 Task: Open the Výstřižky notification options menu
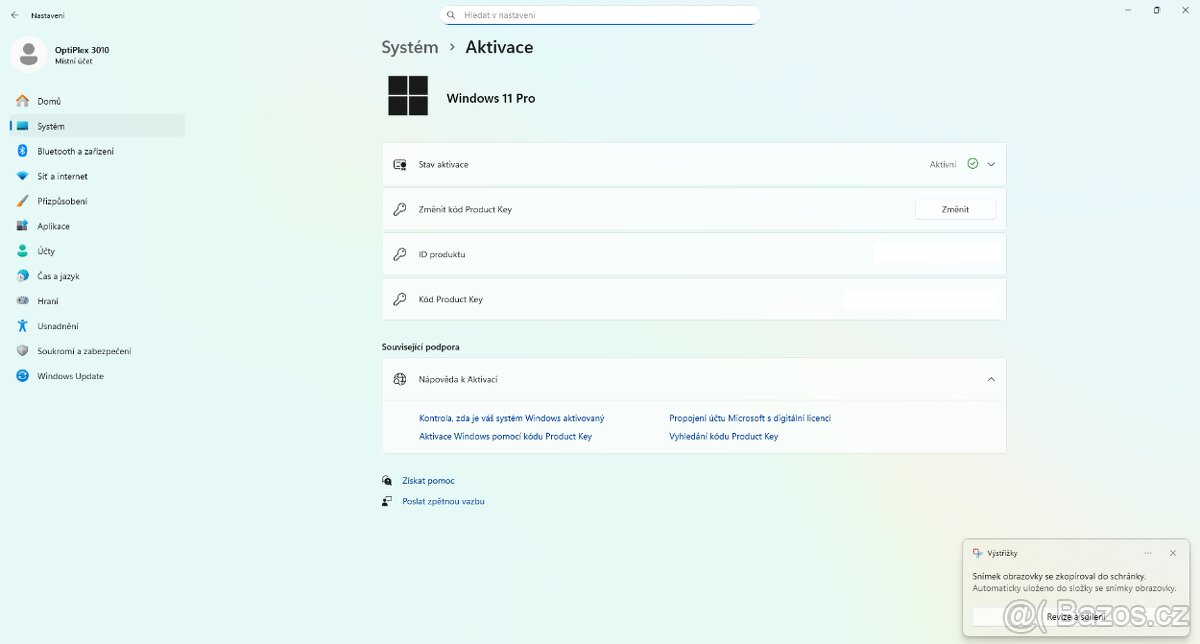point(1148,553)
